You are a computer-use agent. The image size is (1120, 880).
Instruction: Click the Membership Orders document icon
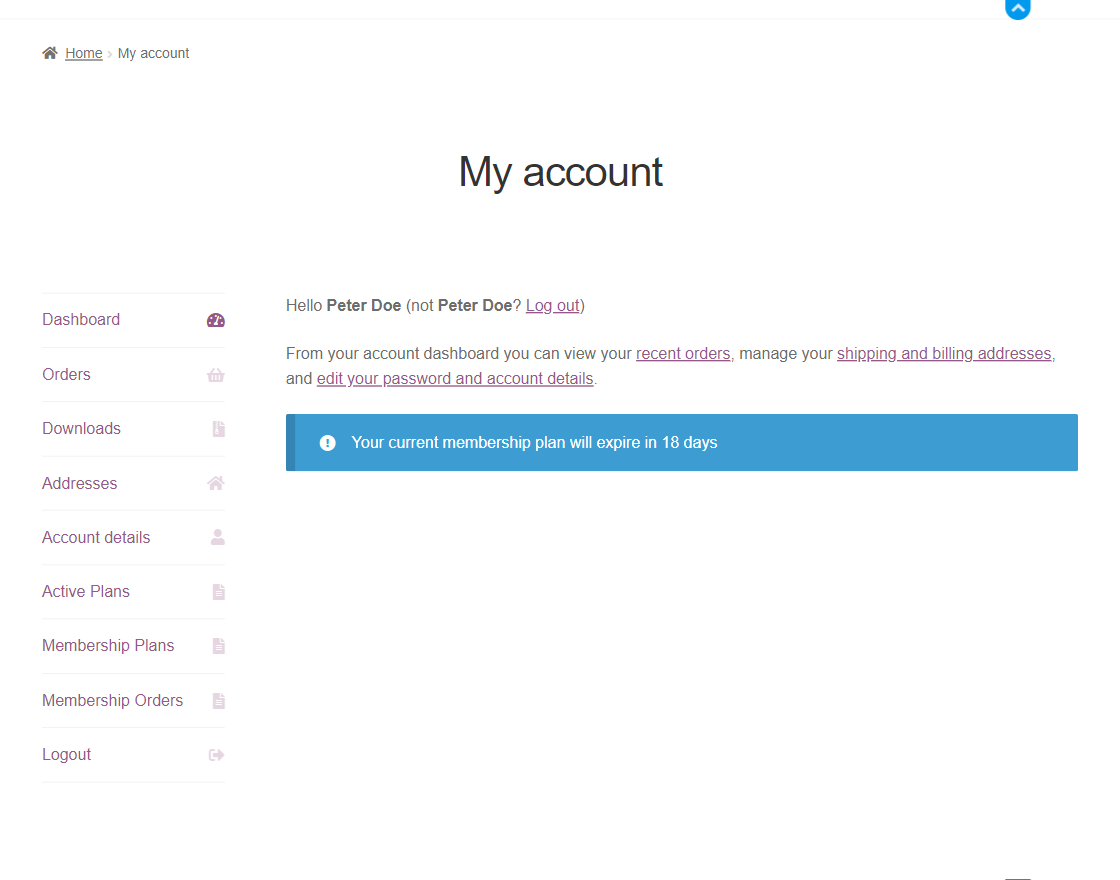pyautogui.click(x=217, y=700)
